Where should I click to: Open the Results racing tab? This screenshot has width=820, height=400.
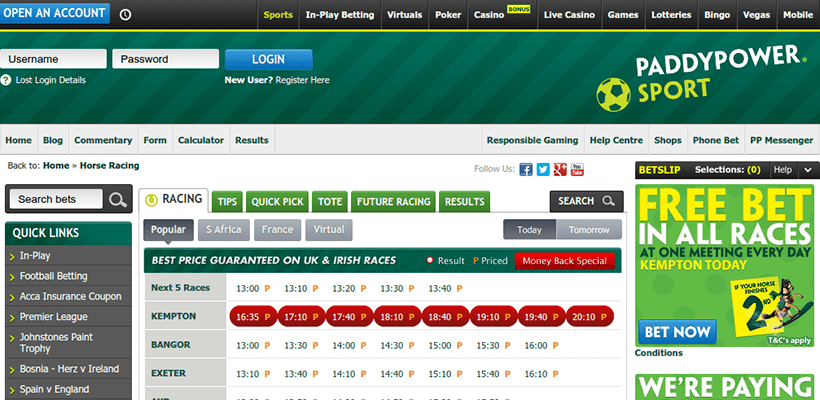pos(464,202)
